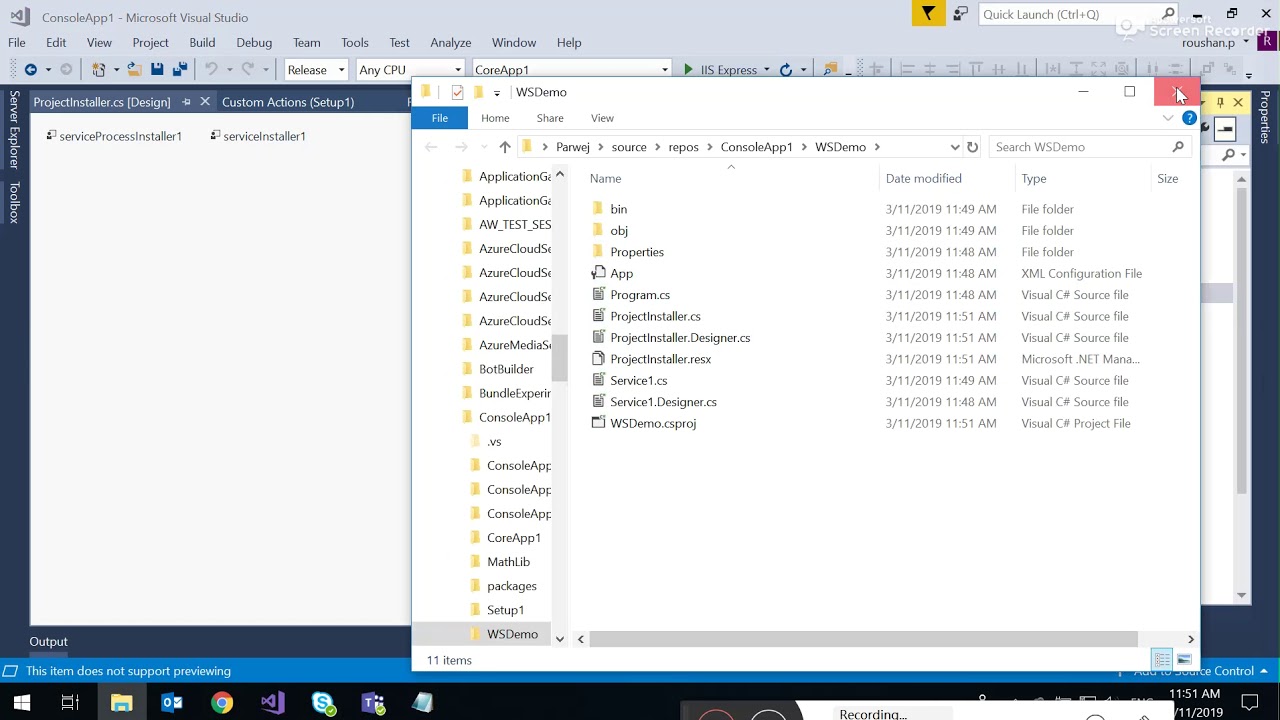Click ConsoleApp1 in the address breadcrumb
The image size is (1280, 720).
(x=757, y=147)
